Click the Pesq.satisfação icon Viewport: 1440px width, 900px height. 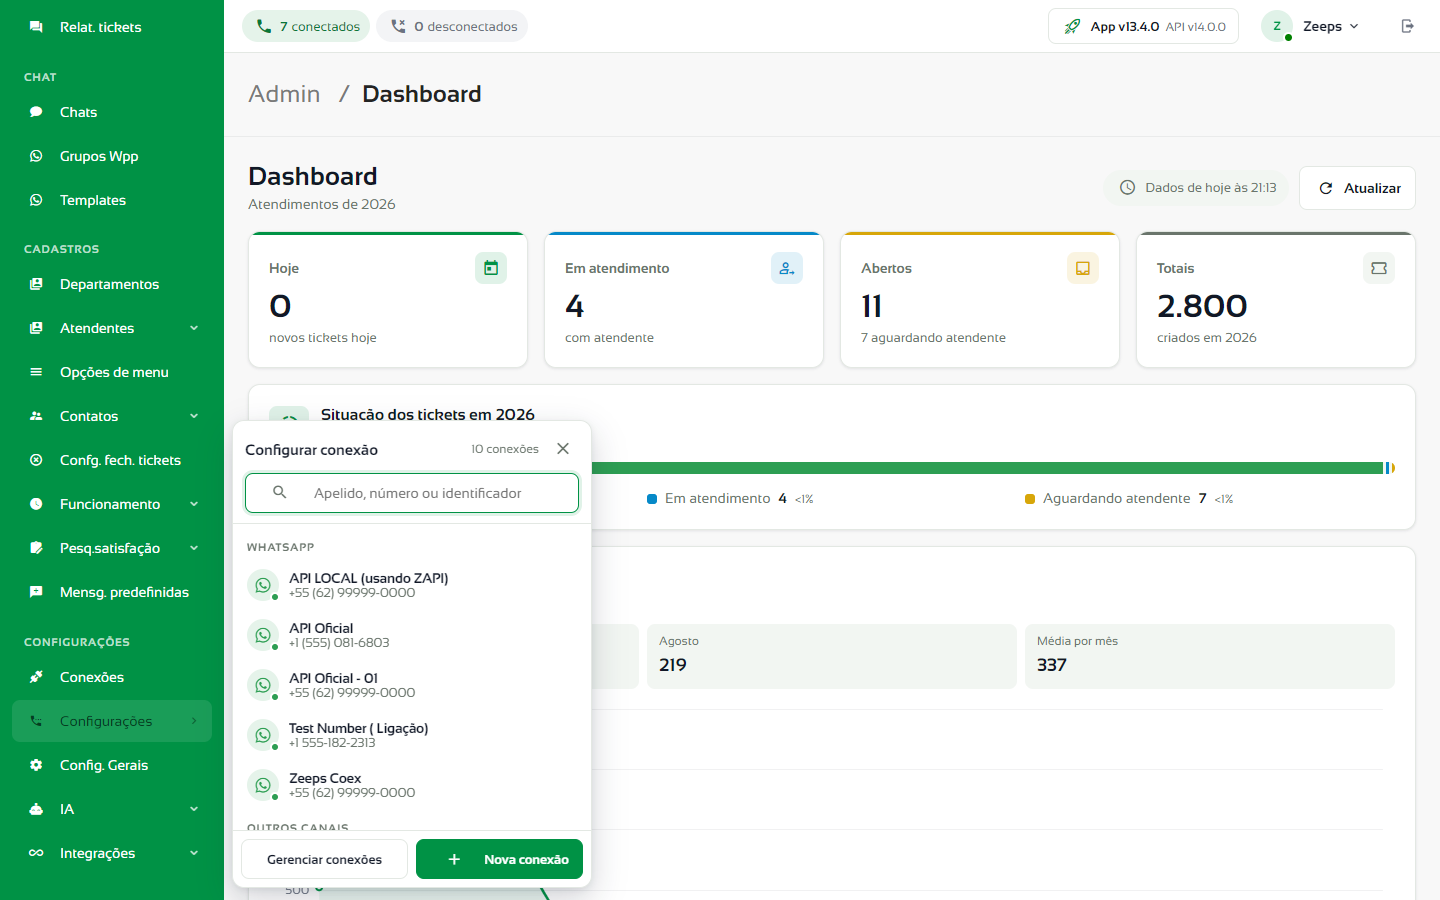pos(36,548)
